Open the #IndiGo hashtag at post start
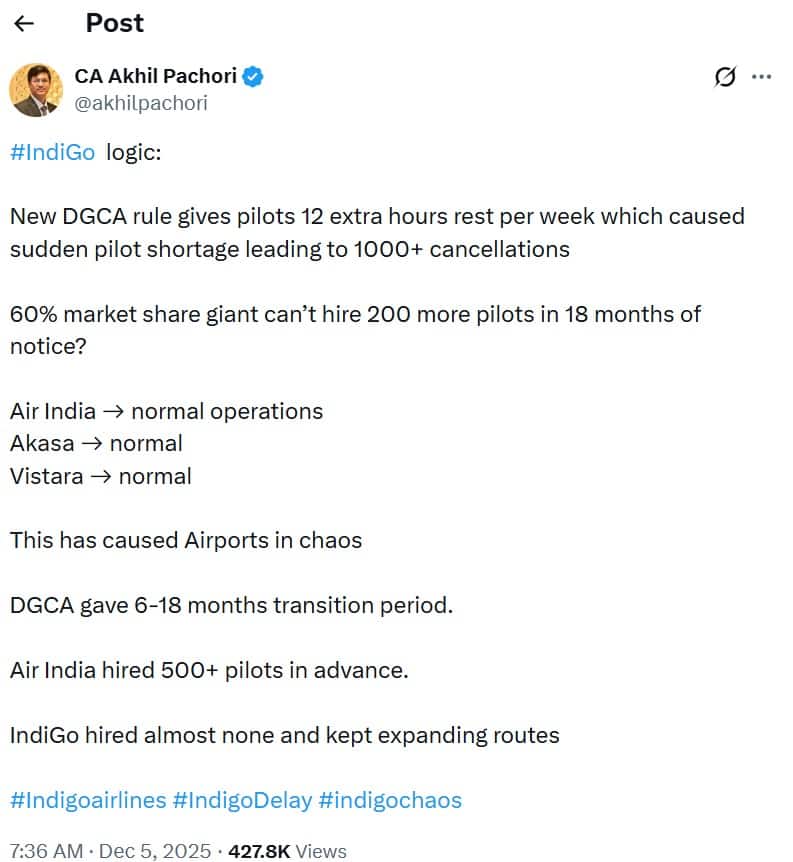The image size is (793, 862). 52,152
